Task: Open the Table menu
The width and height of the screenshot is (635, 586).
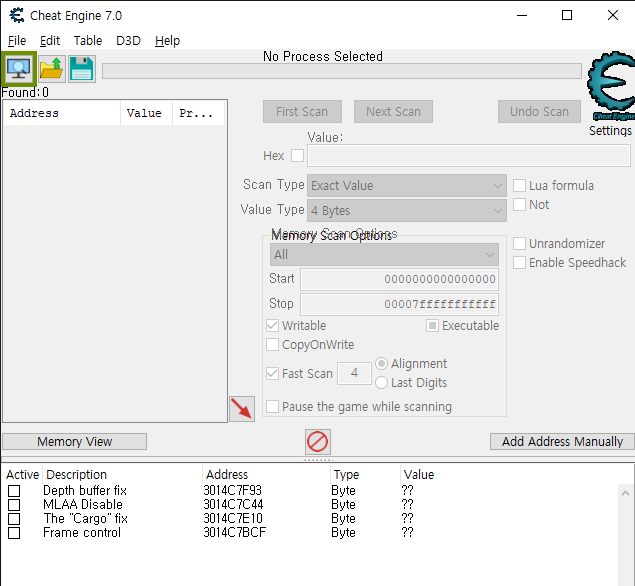Action: click(x=88, y=40)
